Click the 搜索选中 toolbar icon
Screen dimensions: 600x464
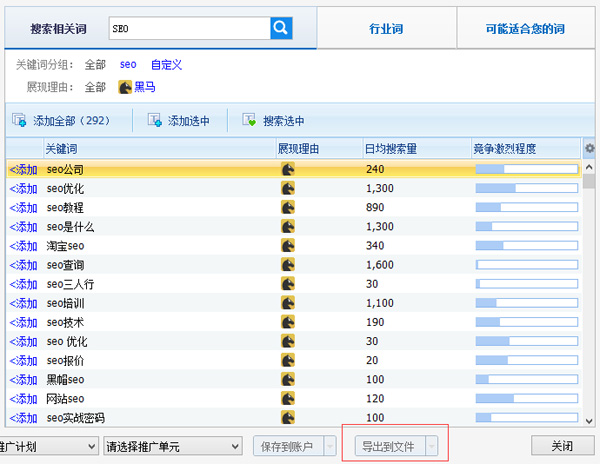click(x=249, y=121)
